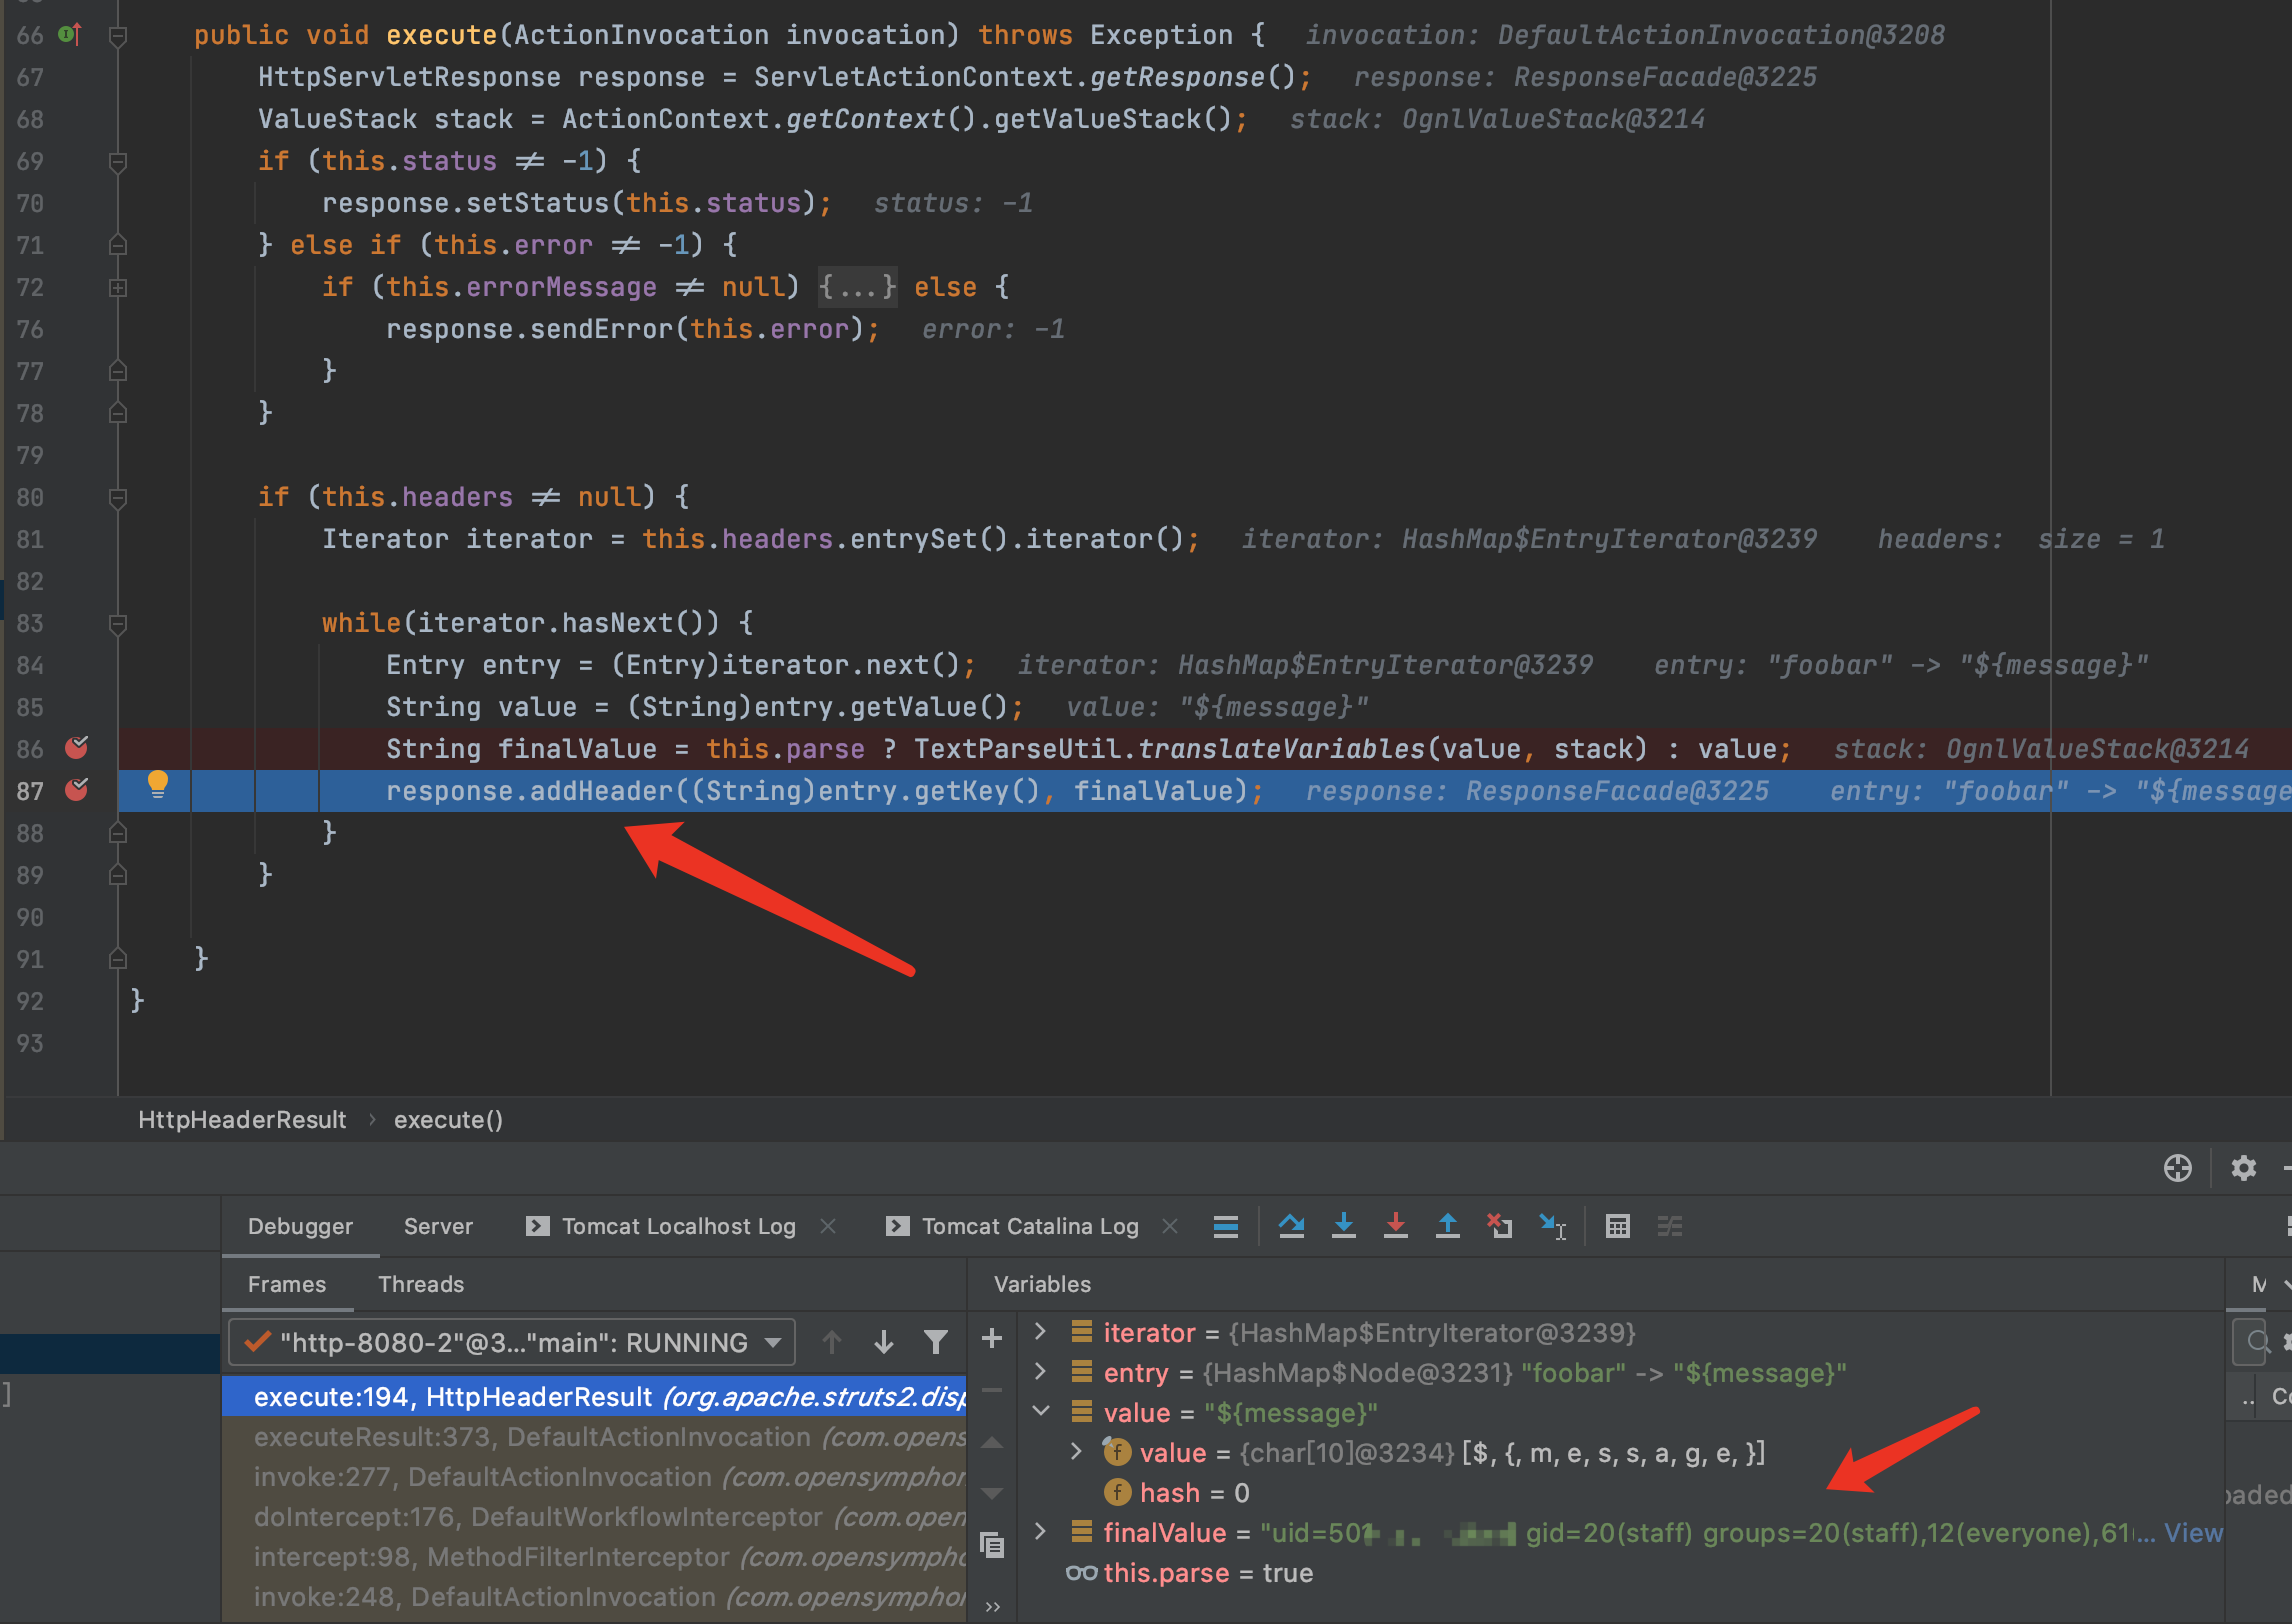Click the override marker on line 66

(70, 35)
